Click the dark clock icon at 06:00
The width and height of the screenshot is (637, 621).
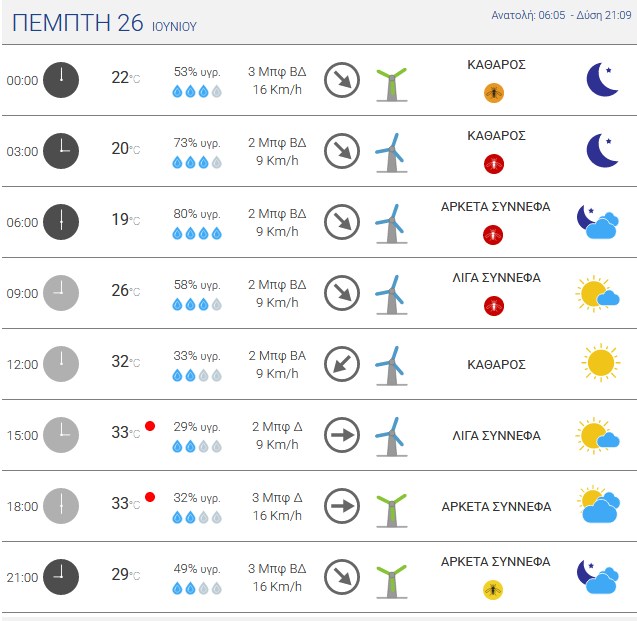(x=61, y=222)
